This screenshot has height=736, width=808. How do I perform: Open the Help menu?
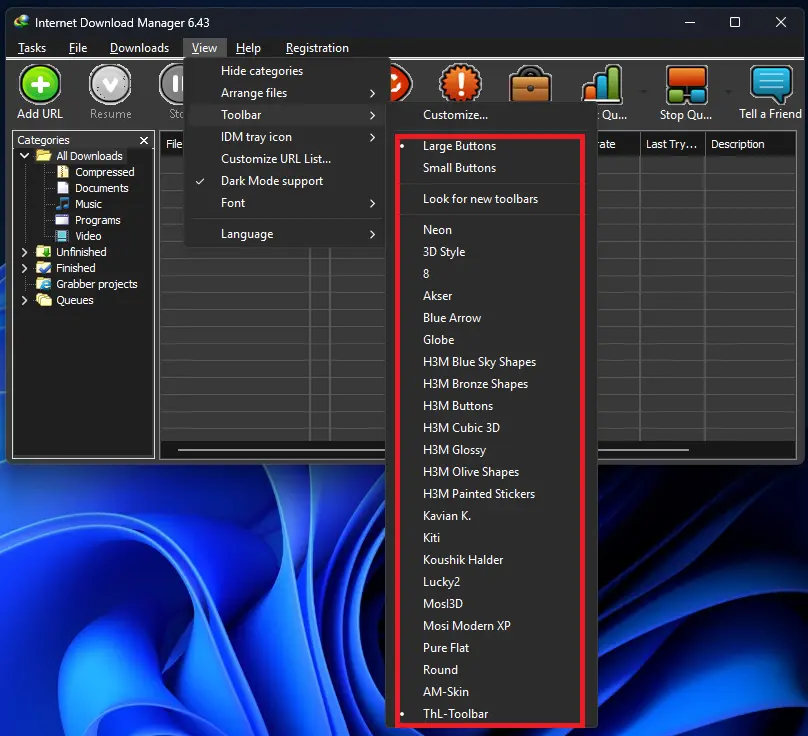coord(248,48)
